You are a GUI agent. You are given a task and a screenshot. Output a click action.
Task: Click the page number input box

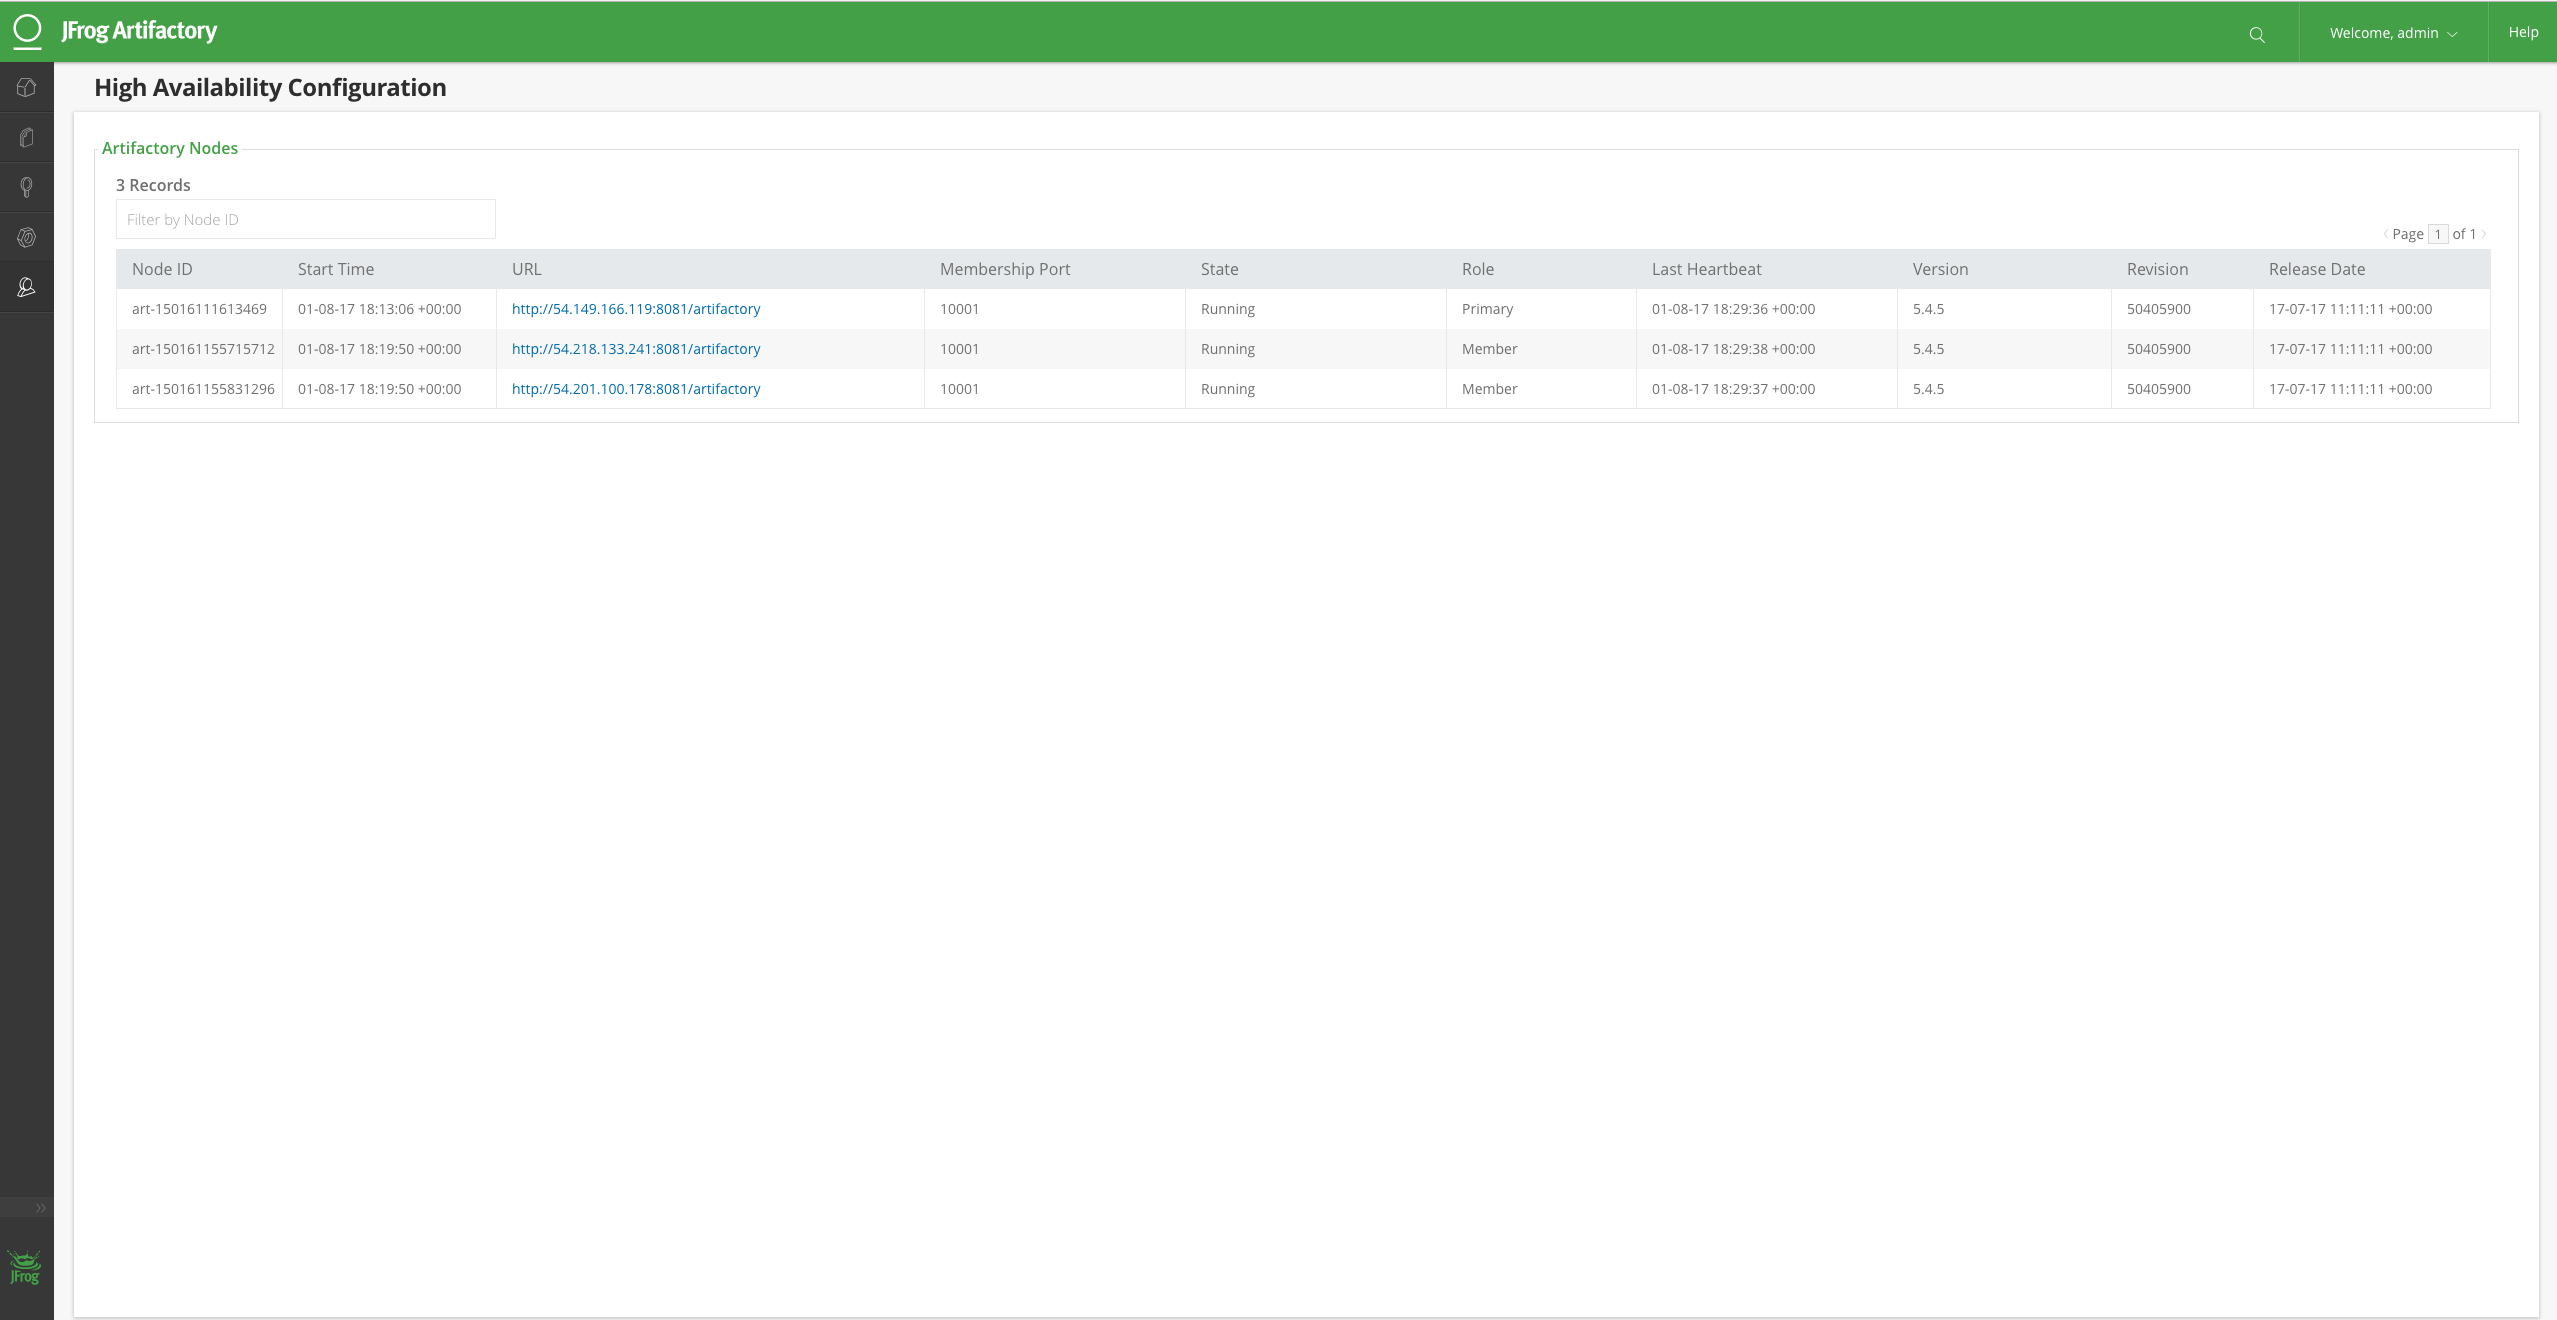tap(2437, 233)
